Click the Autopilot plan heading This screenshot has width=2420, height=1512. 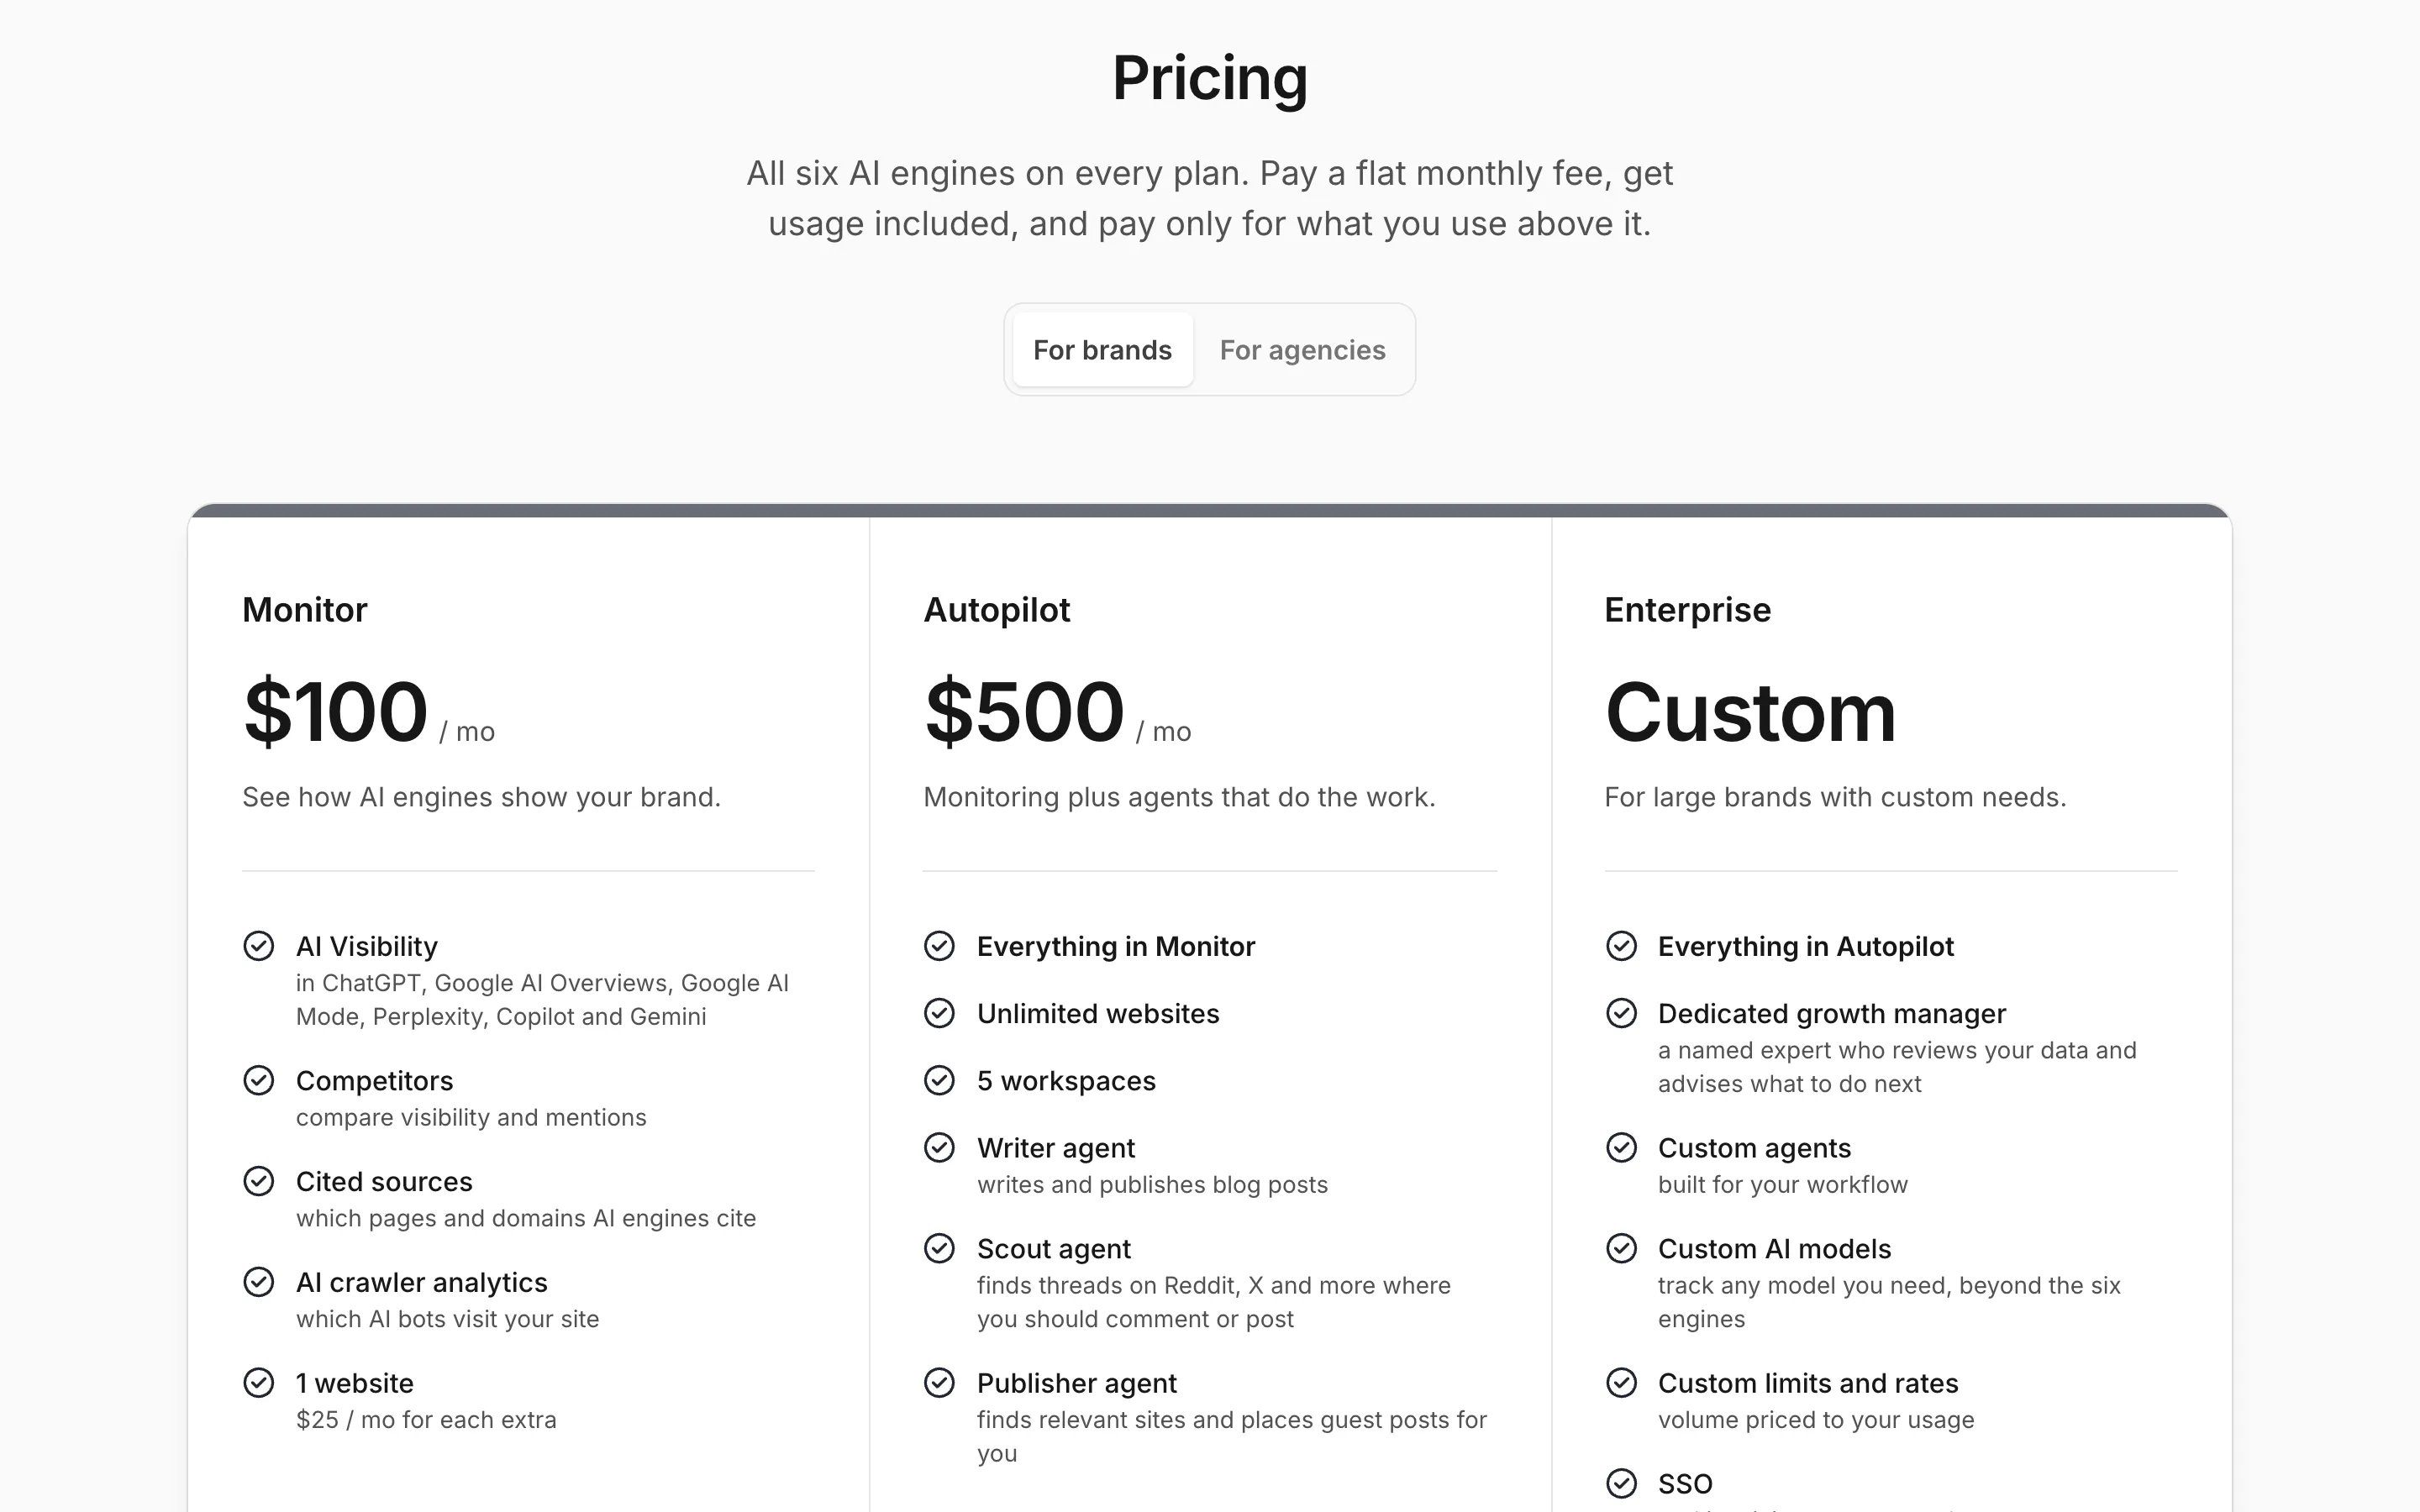pos(997,610)
